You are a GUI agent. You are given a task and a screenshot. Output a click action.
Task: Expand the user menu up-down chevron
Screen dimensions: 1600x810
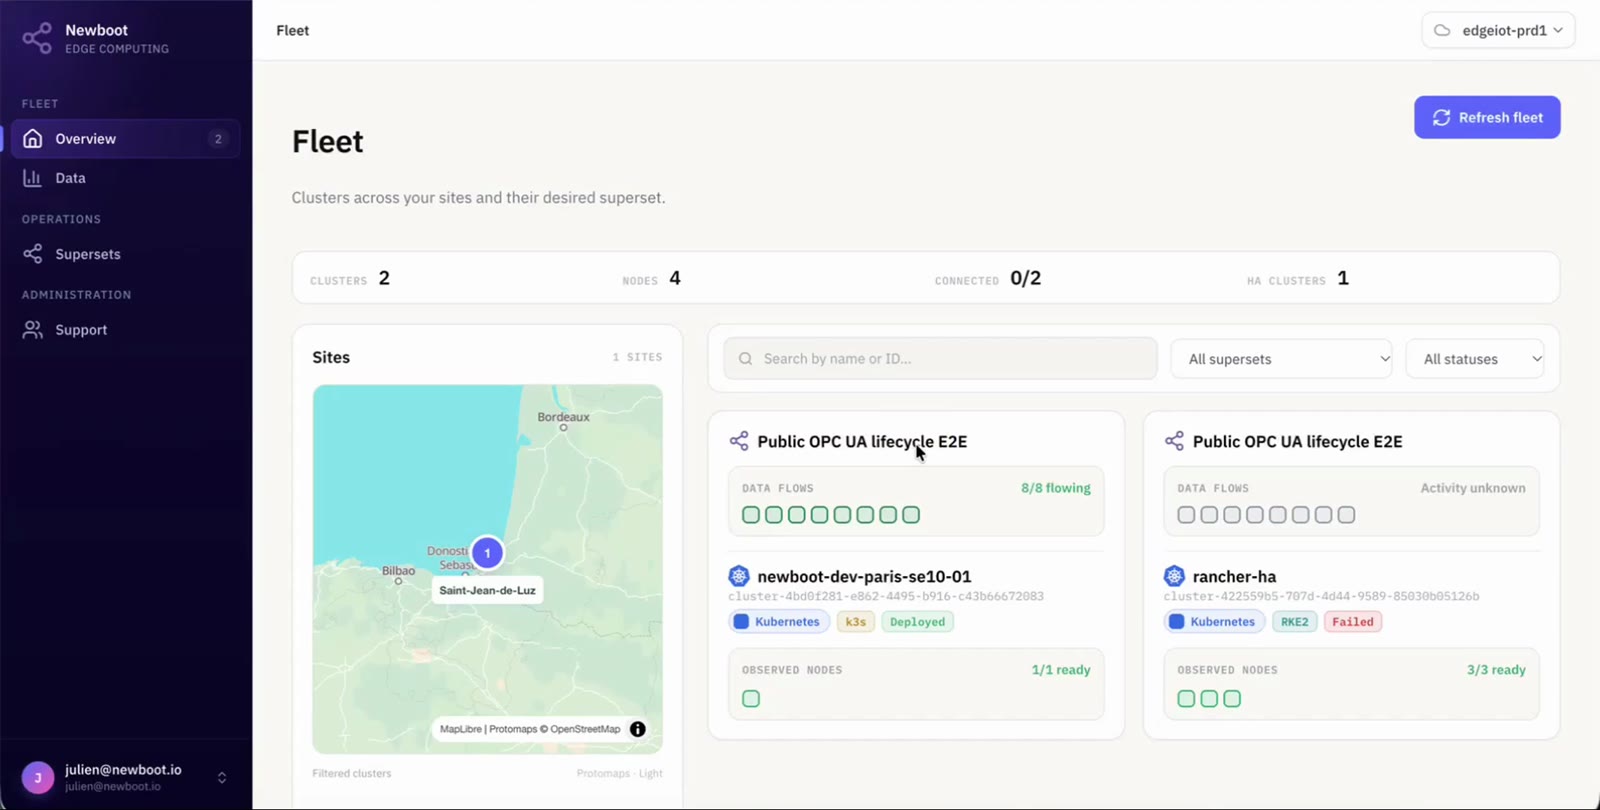(x=222, y=777)
